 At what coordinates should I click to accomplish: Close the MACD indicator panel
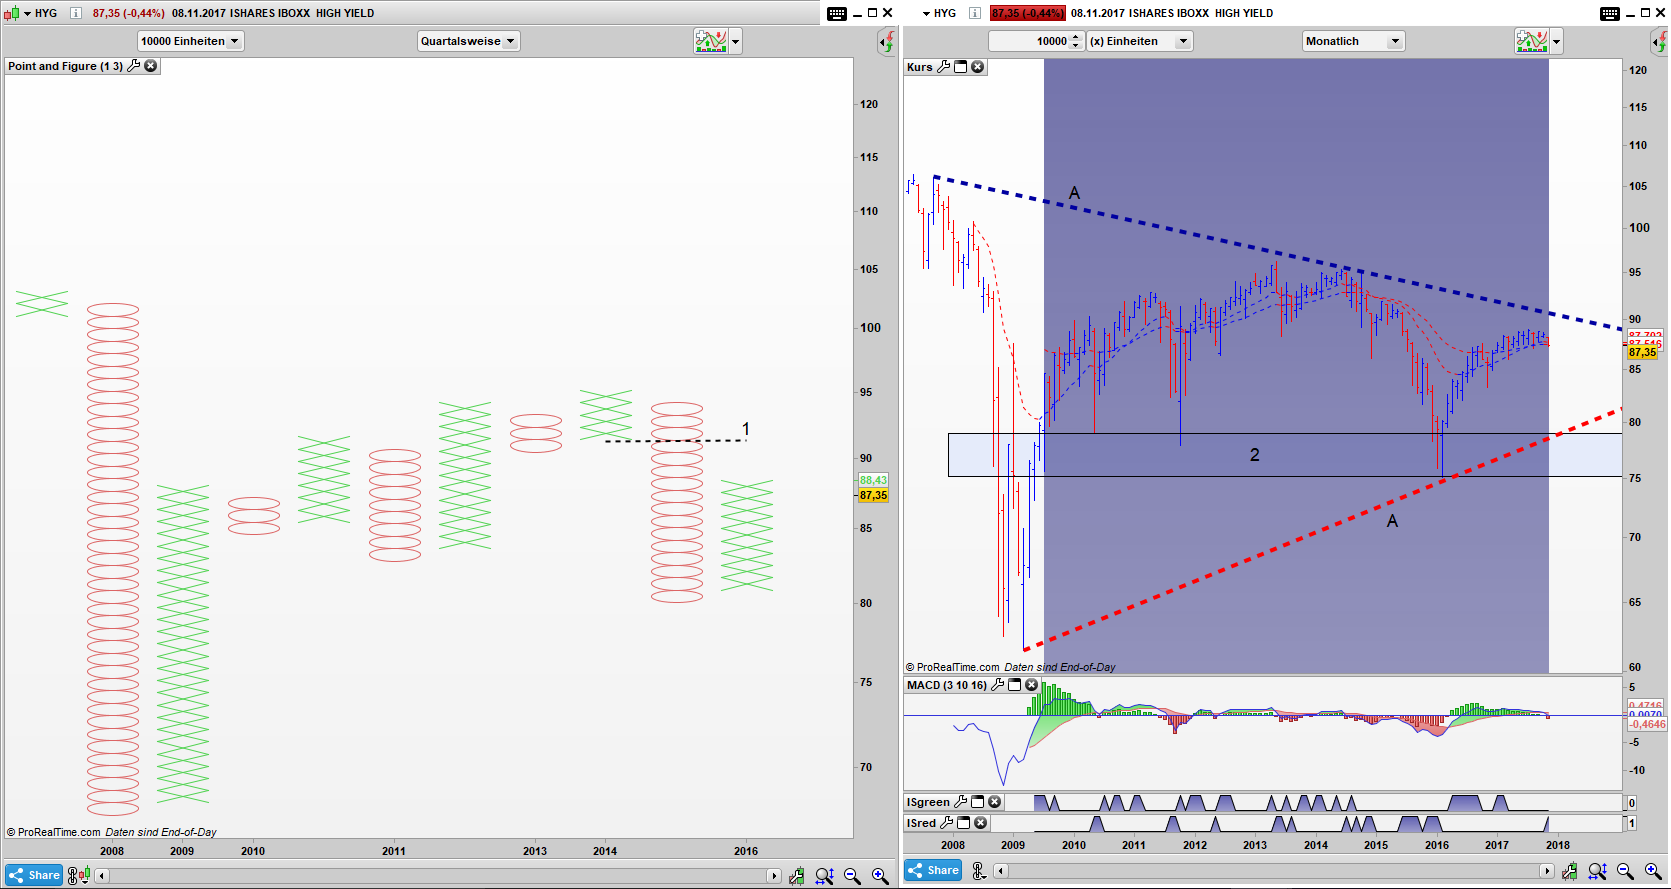(x=1032, y=685)
